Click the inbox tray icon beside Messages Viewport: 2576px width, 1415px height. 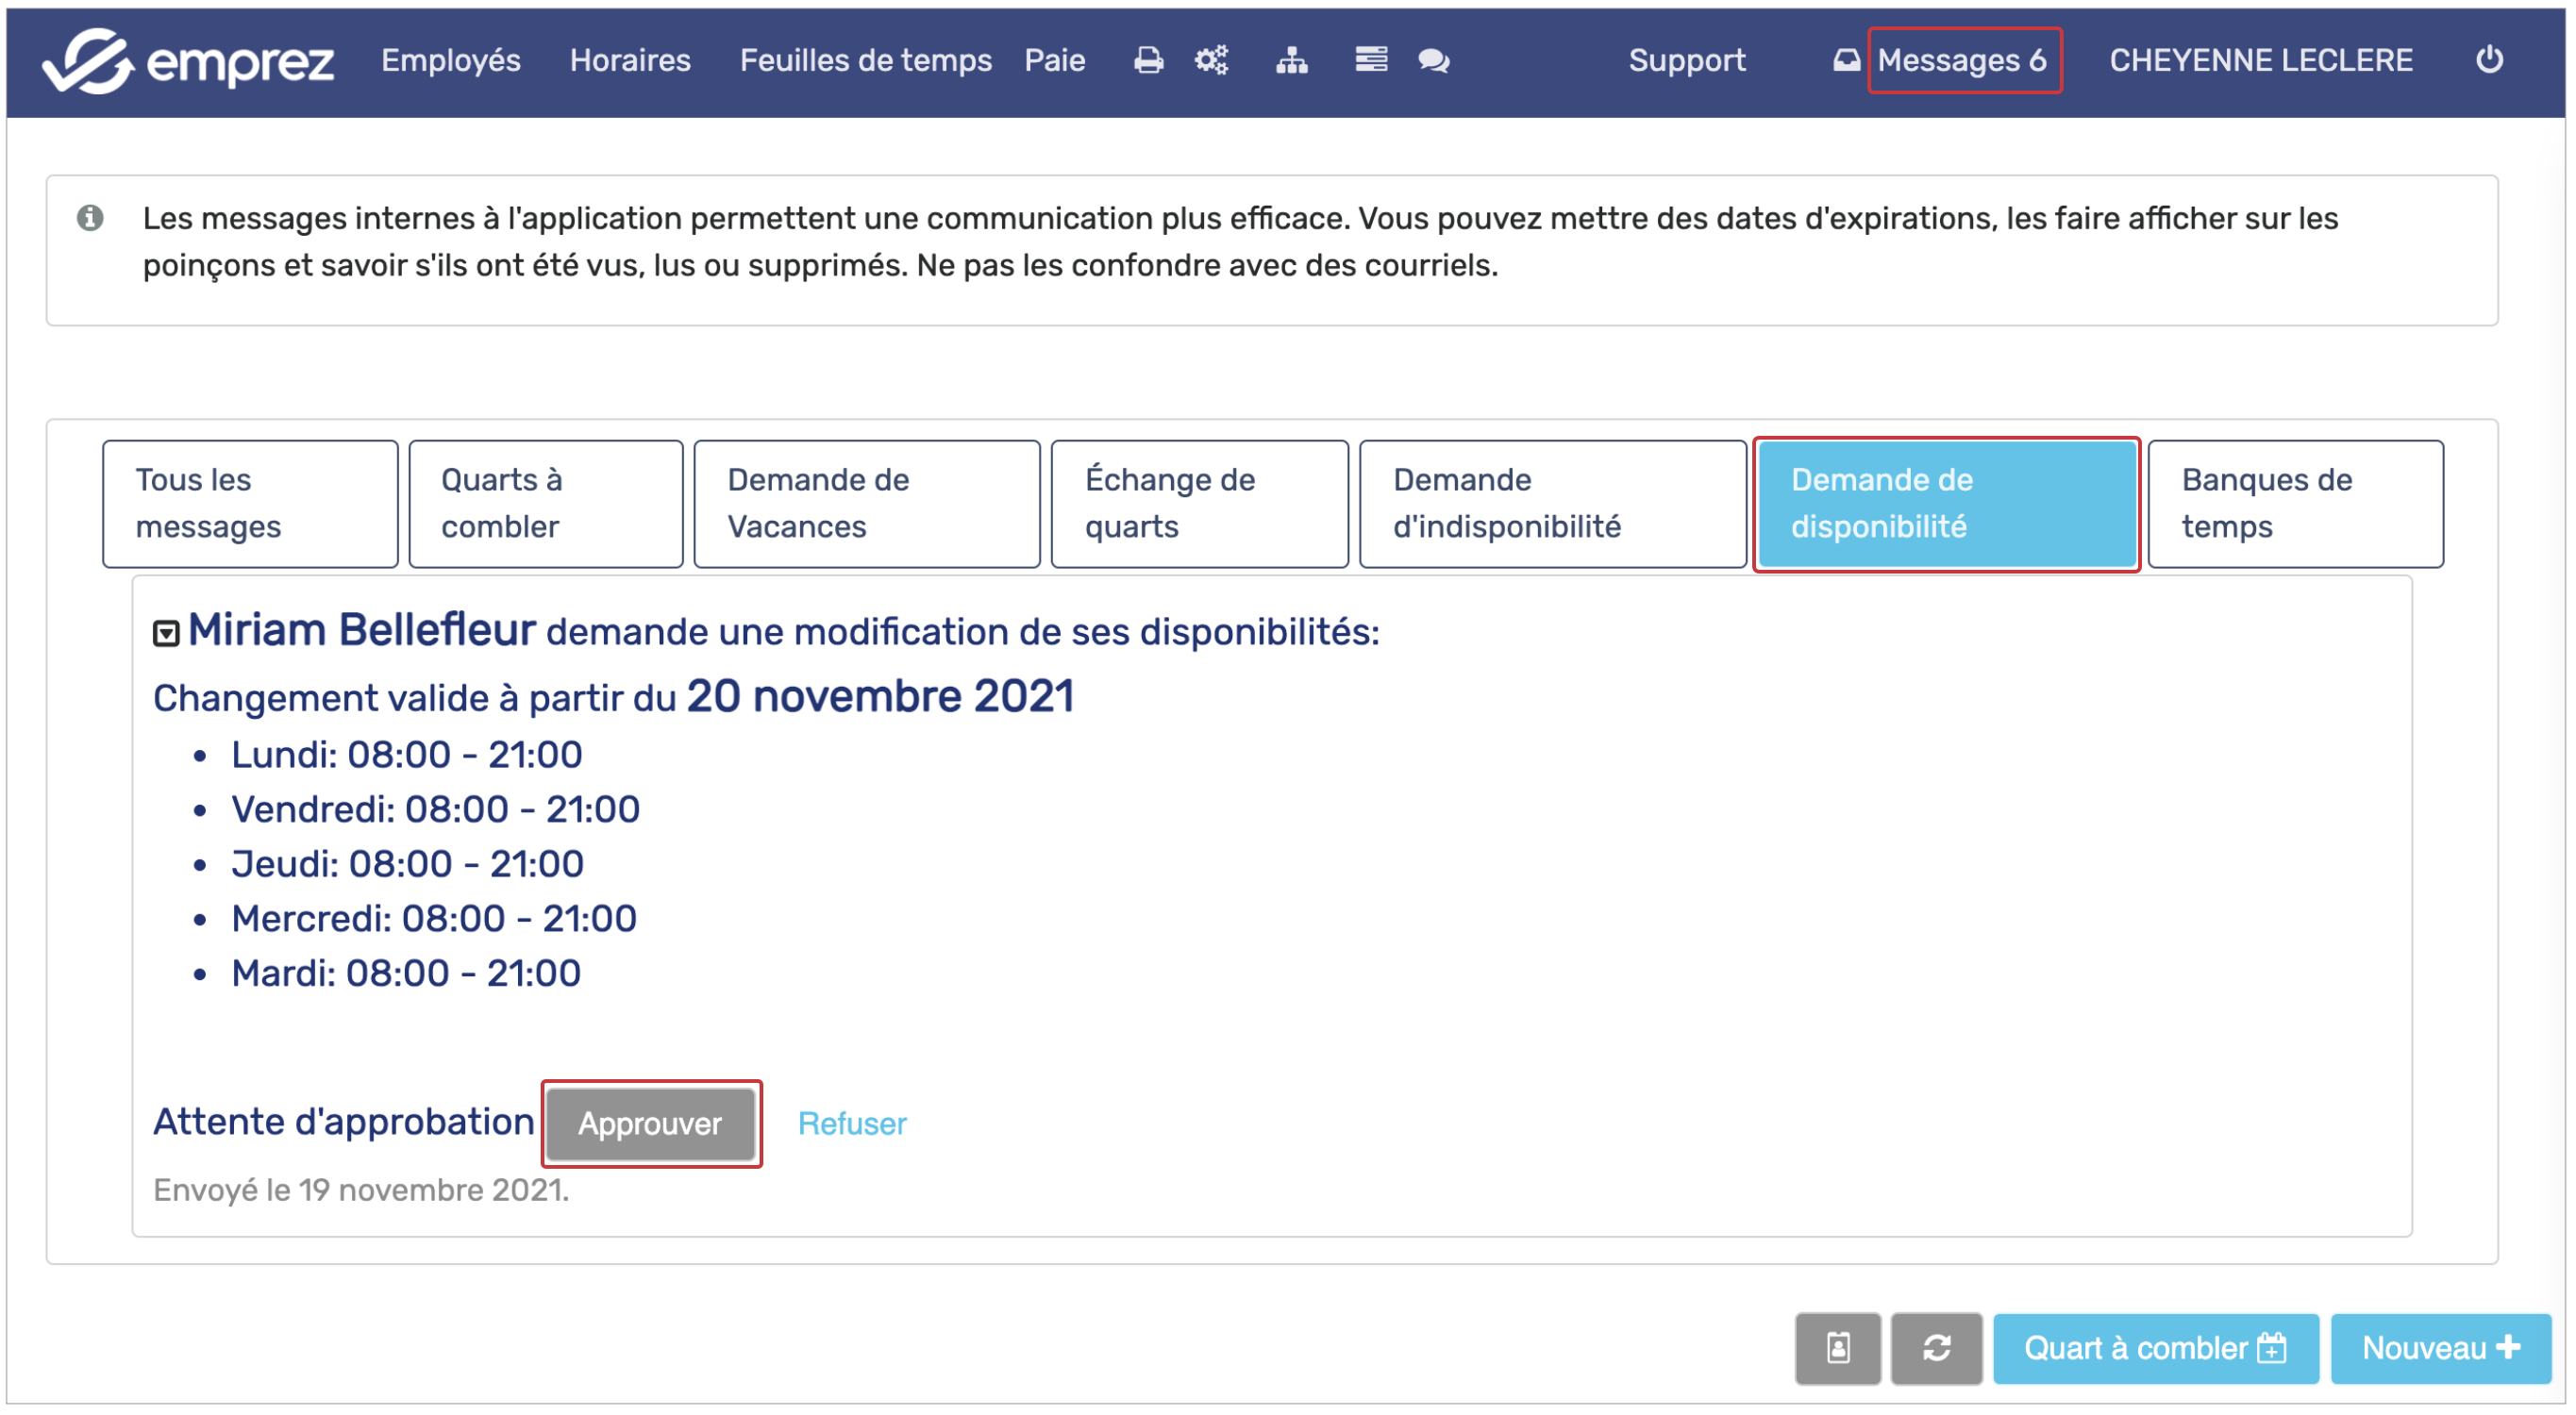tap(1846, 61)
